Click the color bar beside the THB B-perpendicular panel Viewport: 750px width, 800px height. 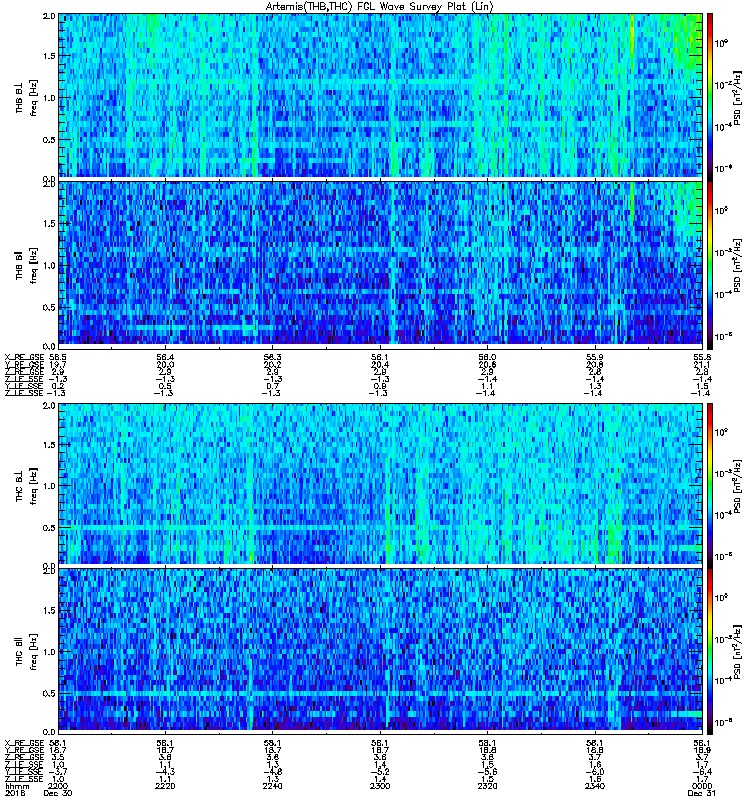pyautogui.click(x=710, y=97)
